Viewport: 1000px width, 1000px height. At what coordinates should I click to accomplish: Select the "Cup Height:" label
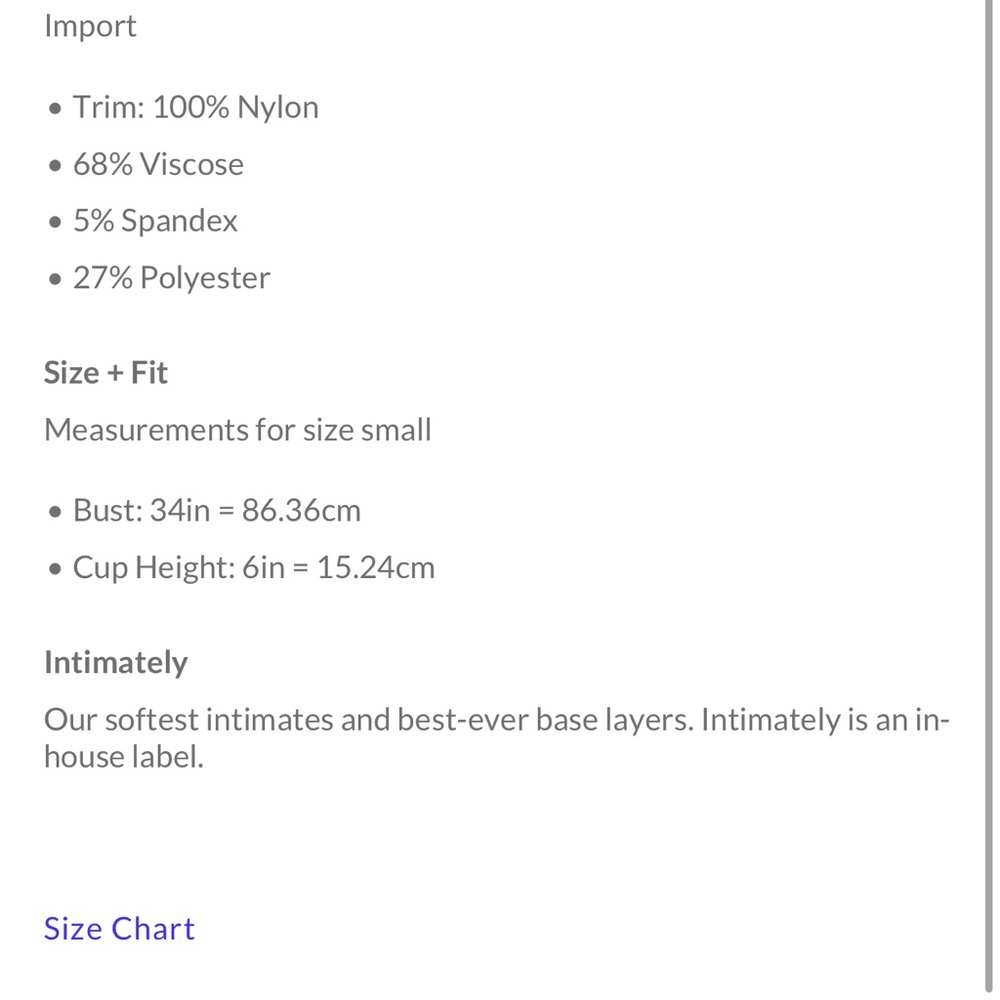tap(153, 568)
